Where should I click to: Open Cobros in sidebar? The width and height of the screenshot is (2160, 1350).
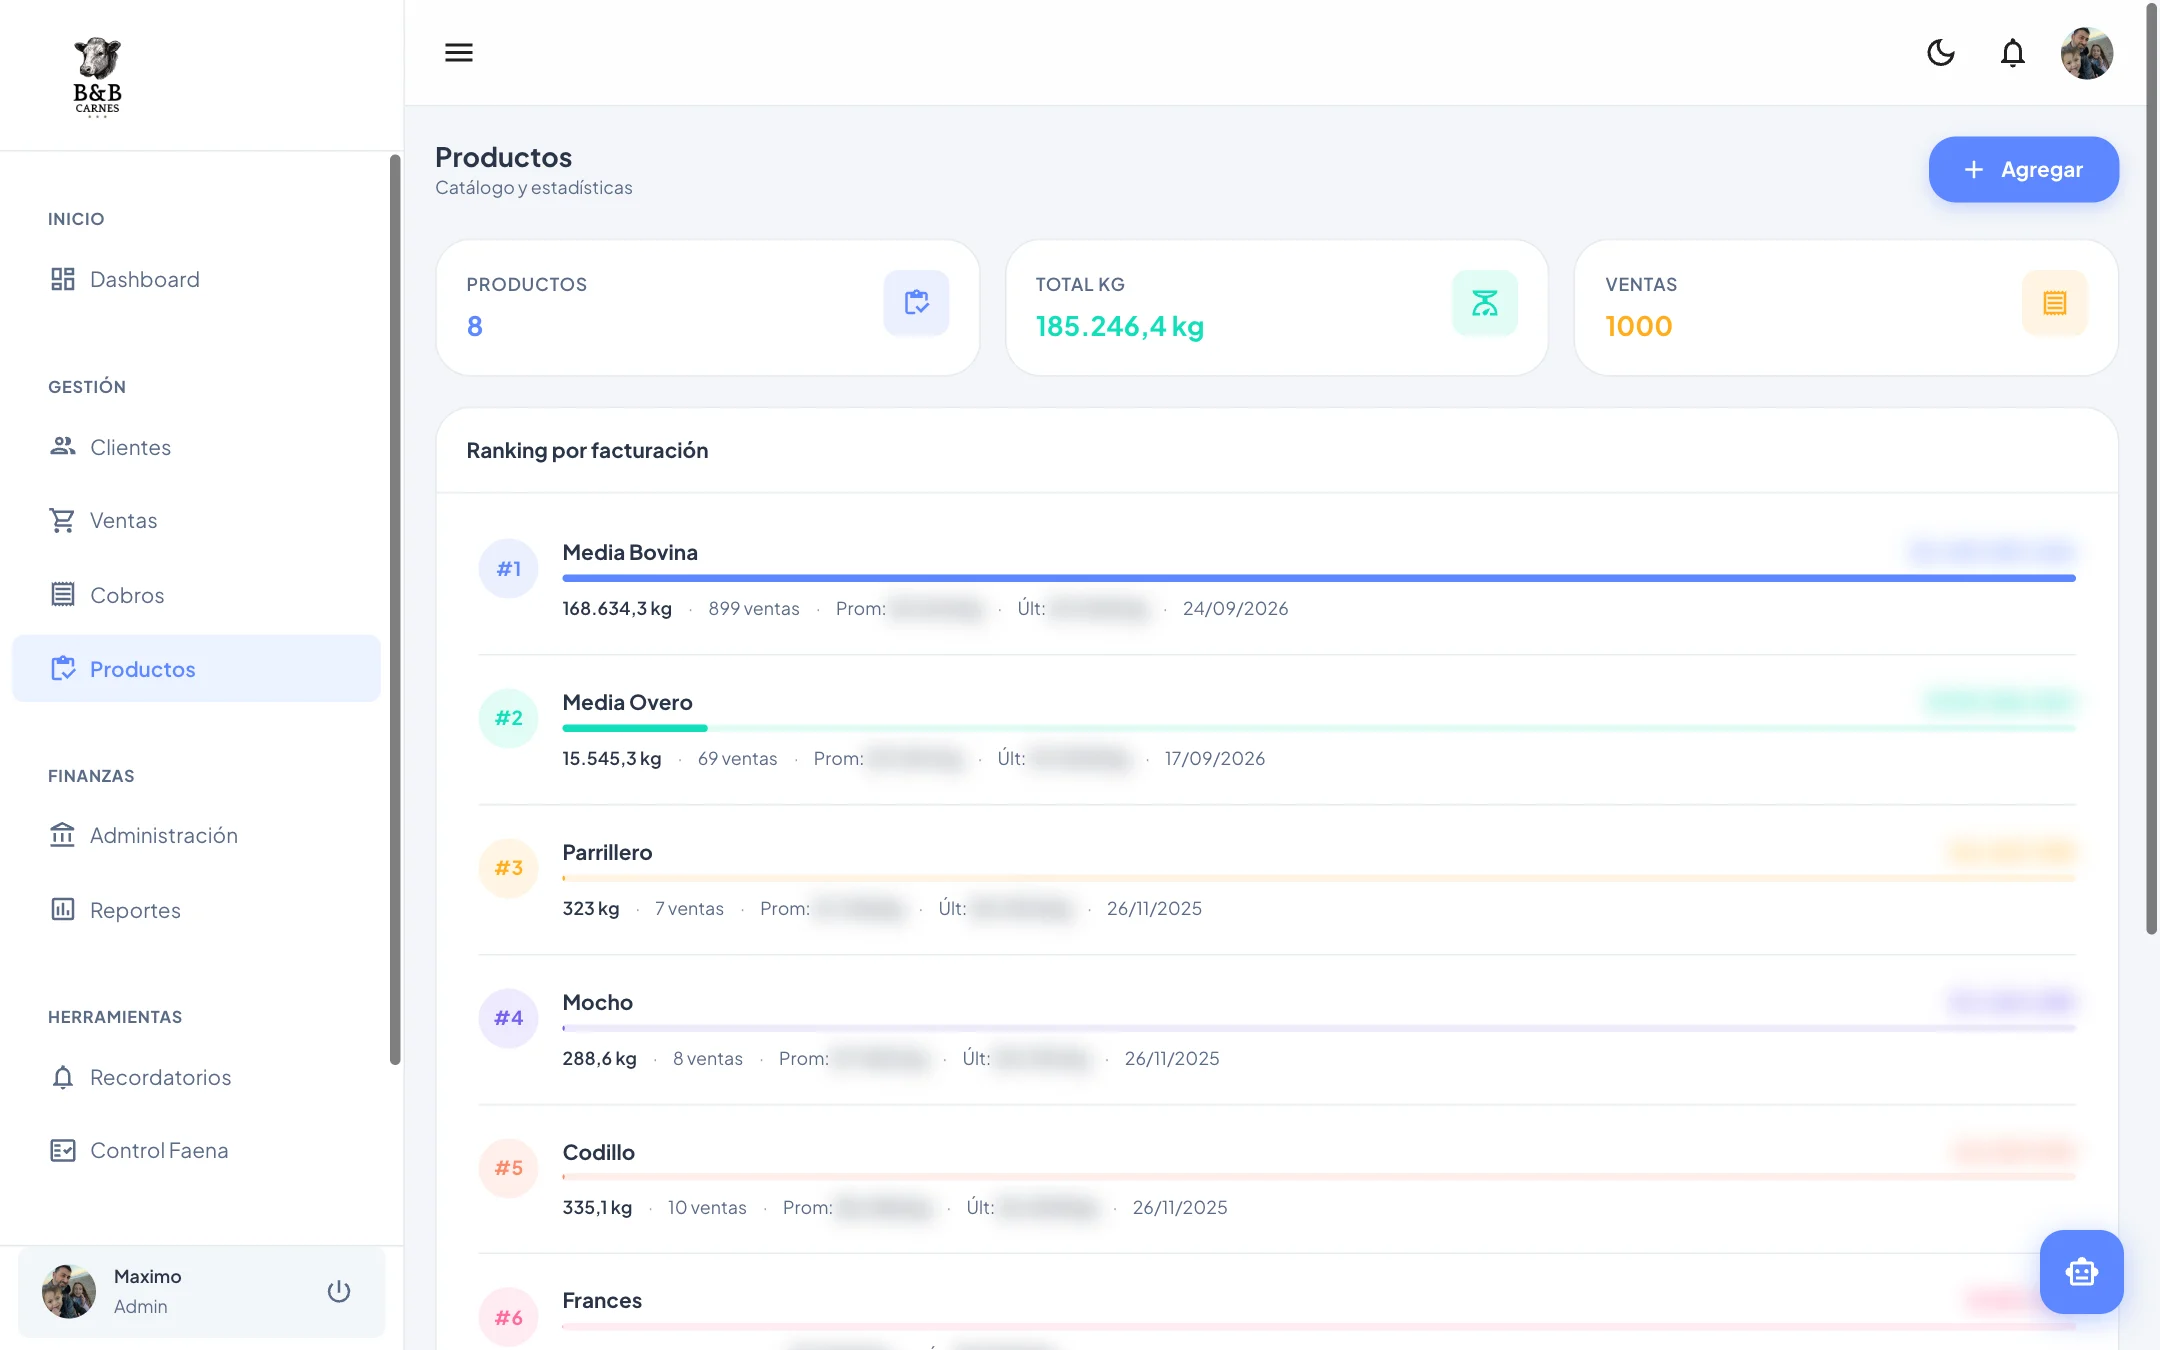tap(196, 595)
